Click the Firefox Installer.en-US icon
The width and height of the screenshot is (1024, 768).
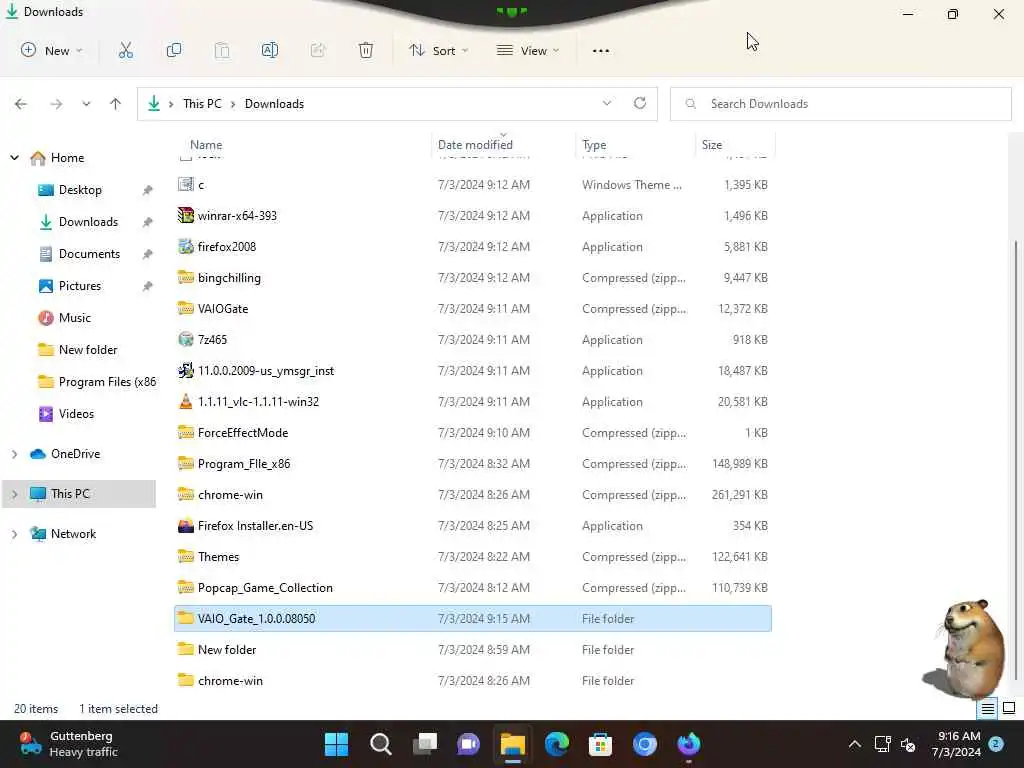coord(185,526)
